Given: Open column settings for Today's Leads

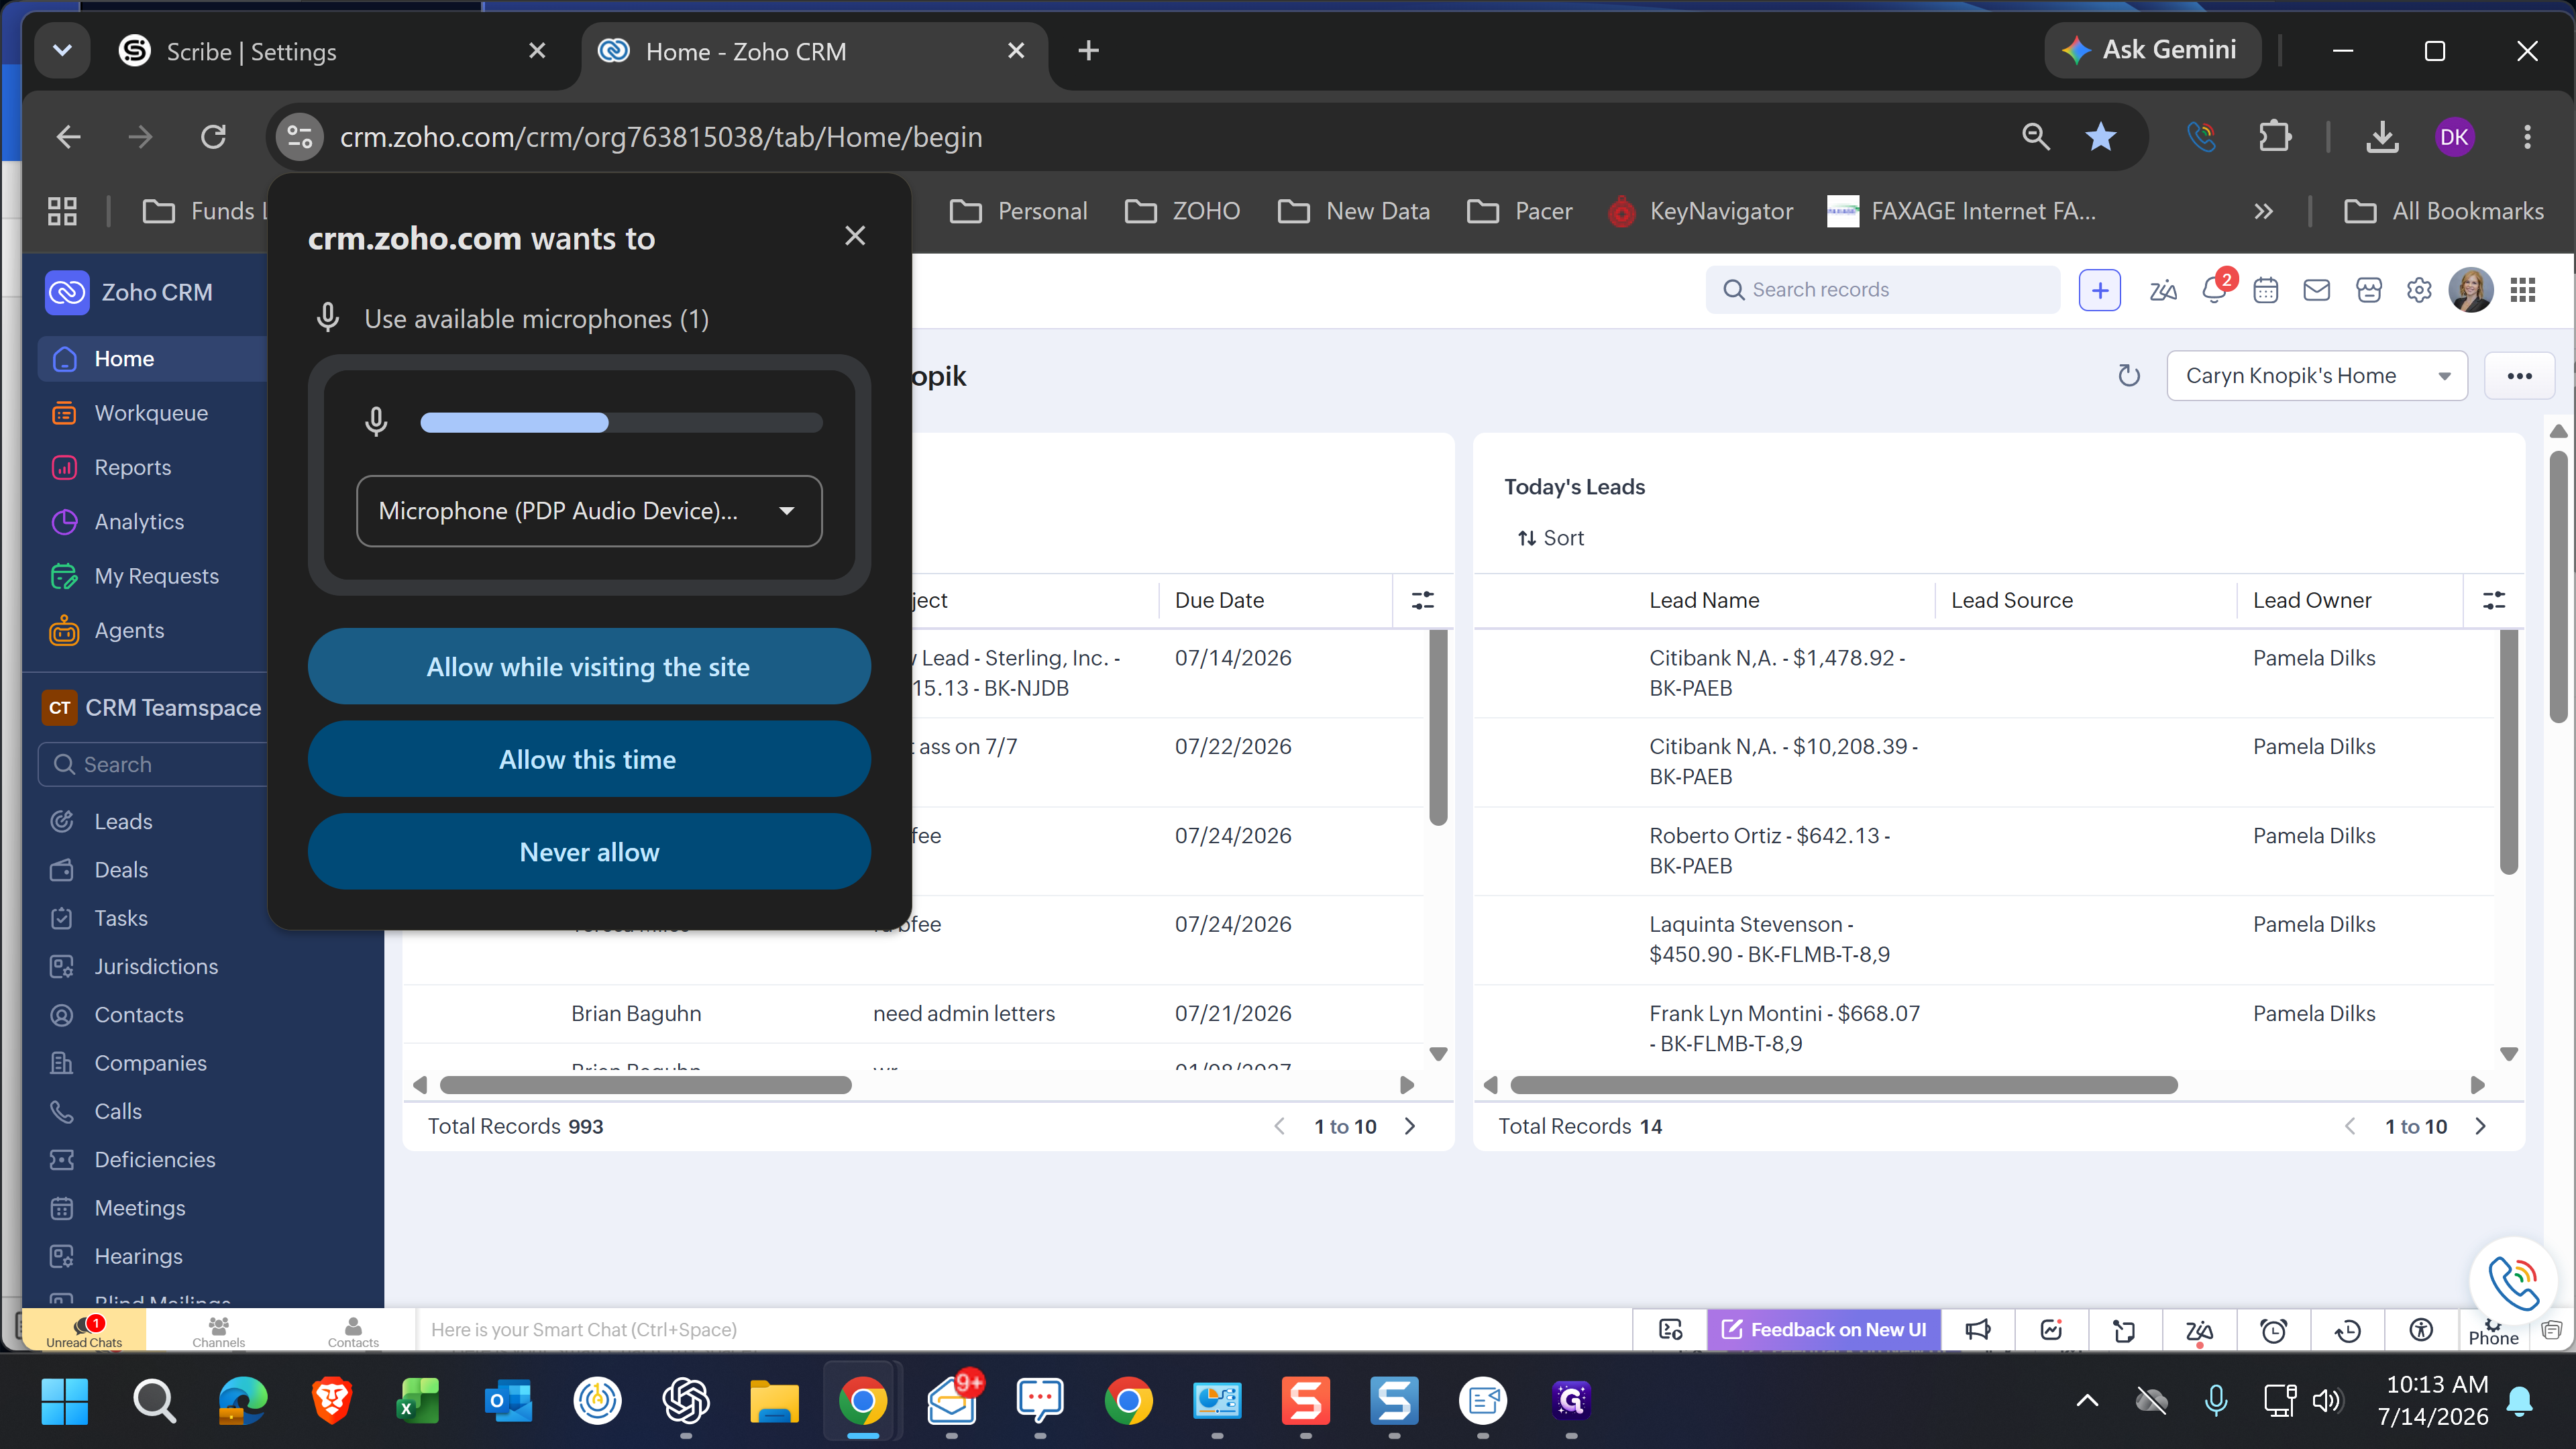Looking at the screenshot, I should tap(2494, 600).
